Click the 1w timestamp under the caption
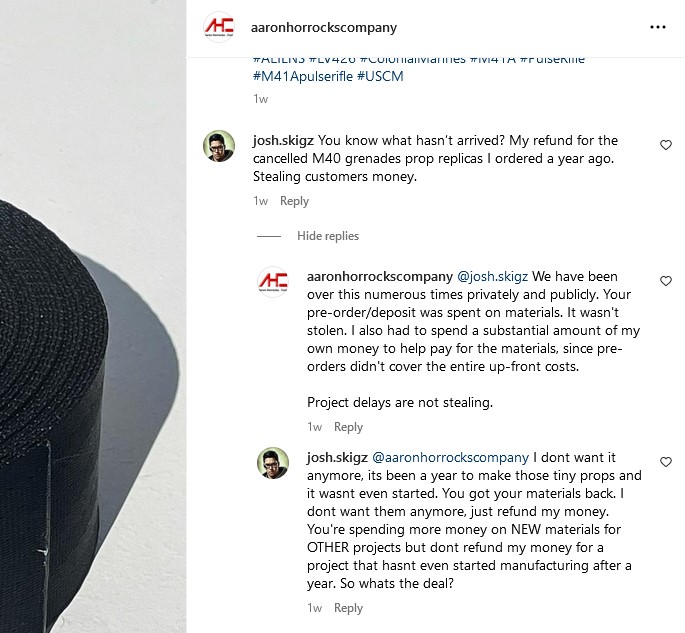Image resolution: width=685 pixels, height=633 pixels. (x=260, y=99)
